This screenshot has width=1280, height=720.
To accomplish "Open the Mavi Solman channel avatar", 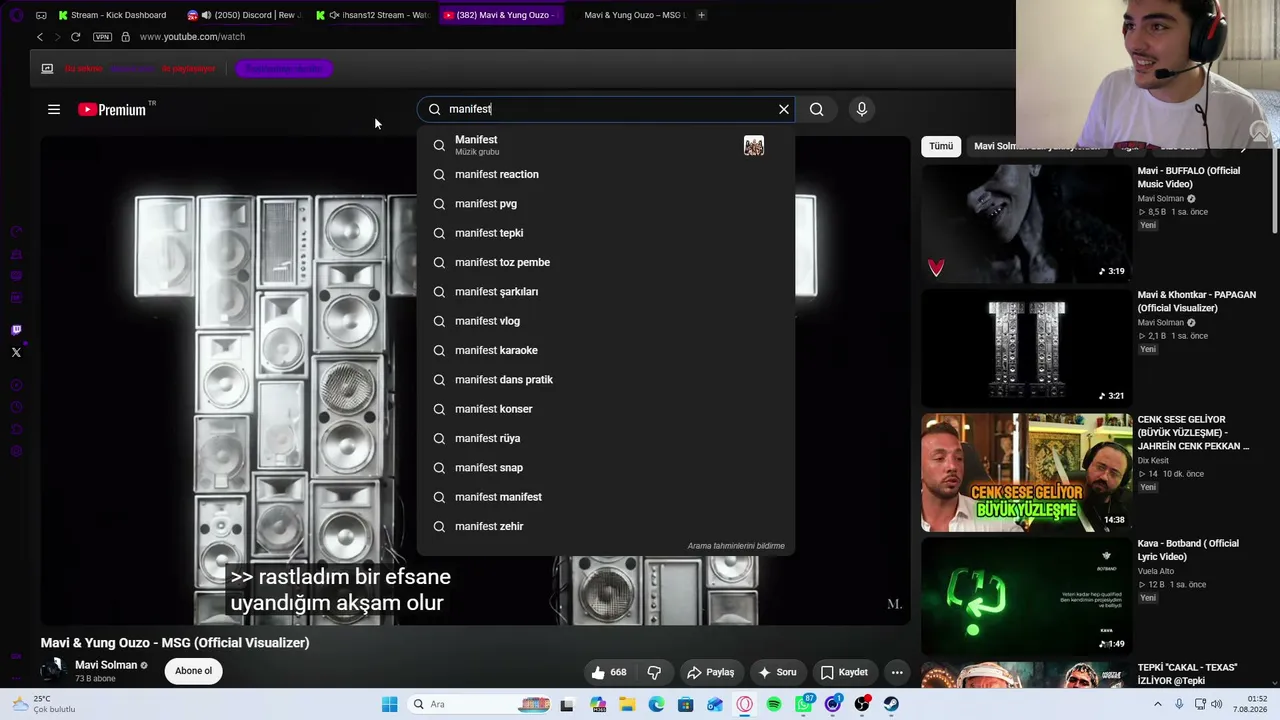I will [54, 671].
